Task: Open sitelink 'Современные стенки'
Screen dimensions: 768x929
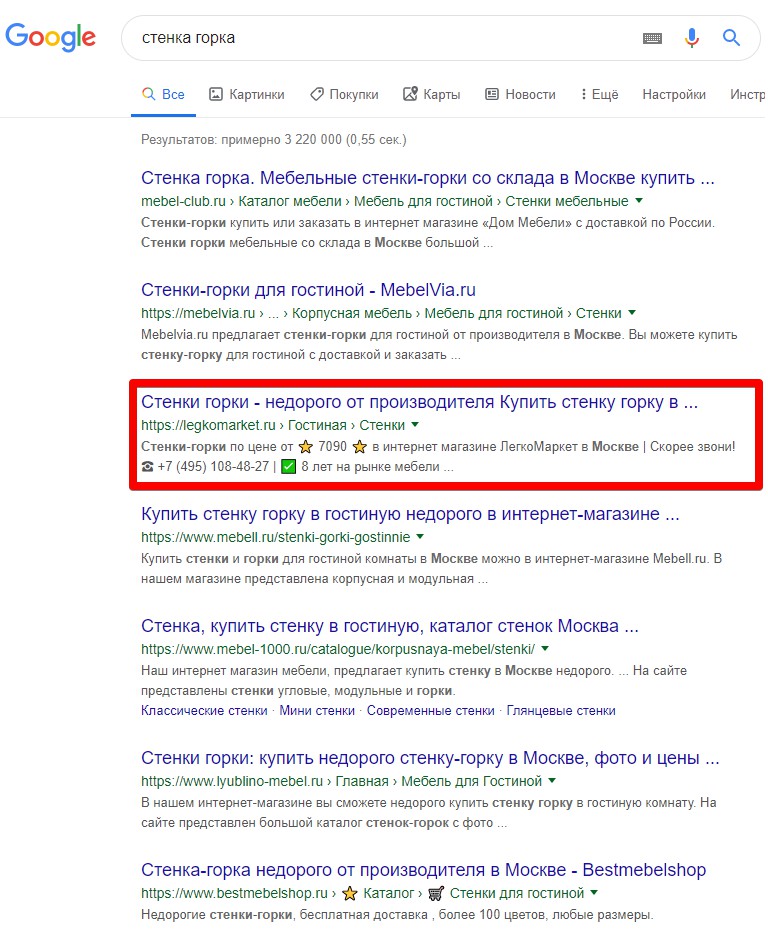Action: coord(430,710)
